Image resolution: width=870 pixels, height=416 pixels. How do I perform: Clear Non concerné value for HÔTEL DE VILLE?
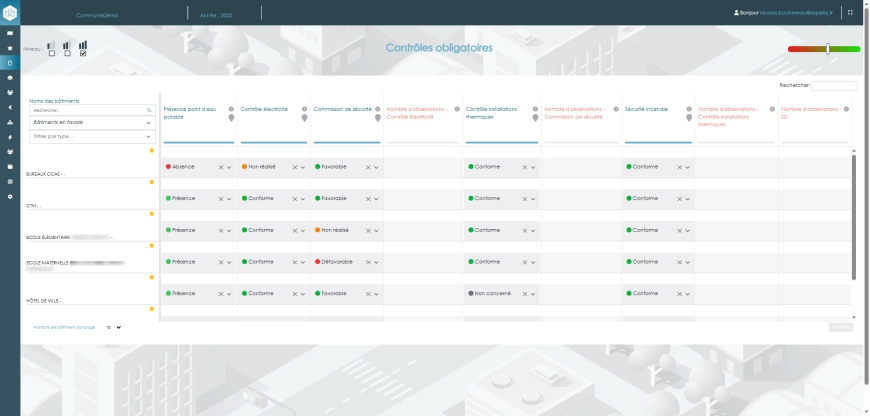(524, 294)
